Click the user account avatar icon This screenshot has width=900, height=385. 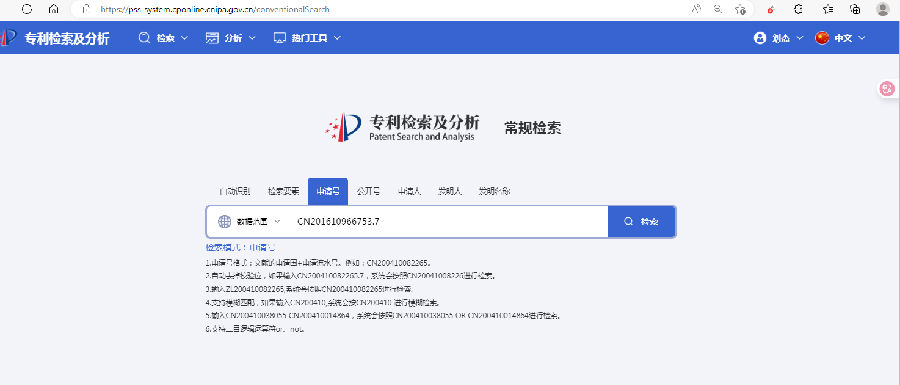tap(761, 38)
